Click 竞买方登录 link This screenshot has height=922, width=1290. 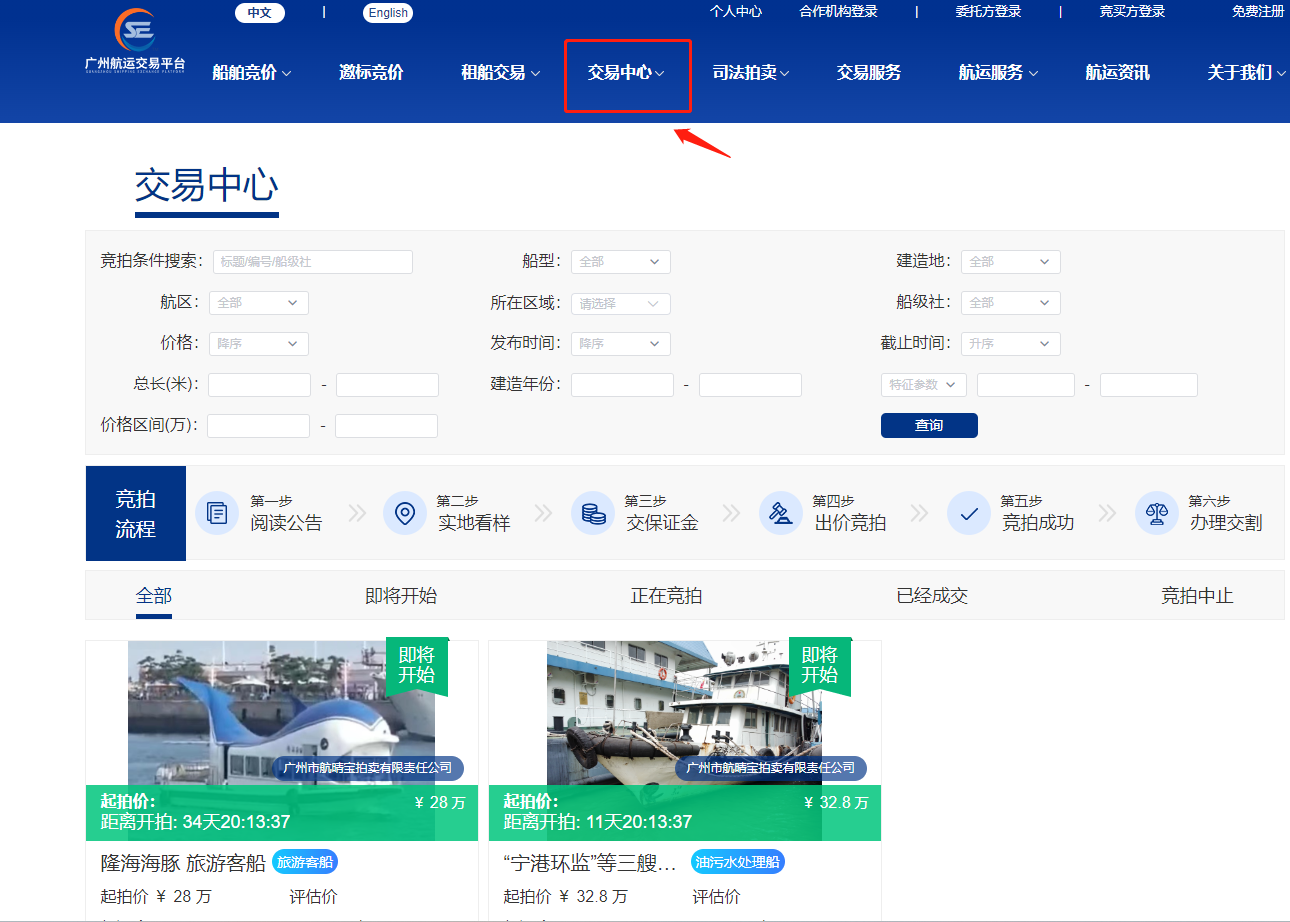pos(1132,12)
